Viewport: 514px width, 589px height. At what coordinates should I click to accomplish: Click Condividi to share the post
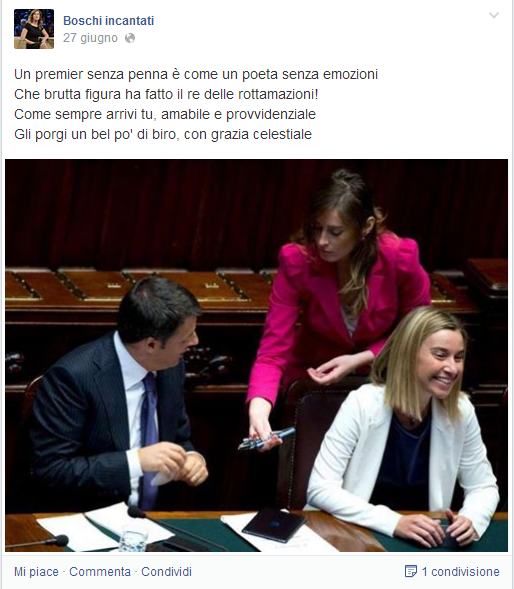coord(166,572)
